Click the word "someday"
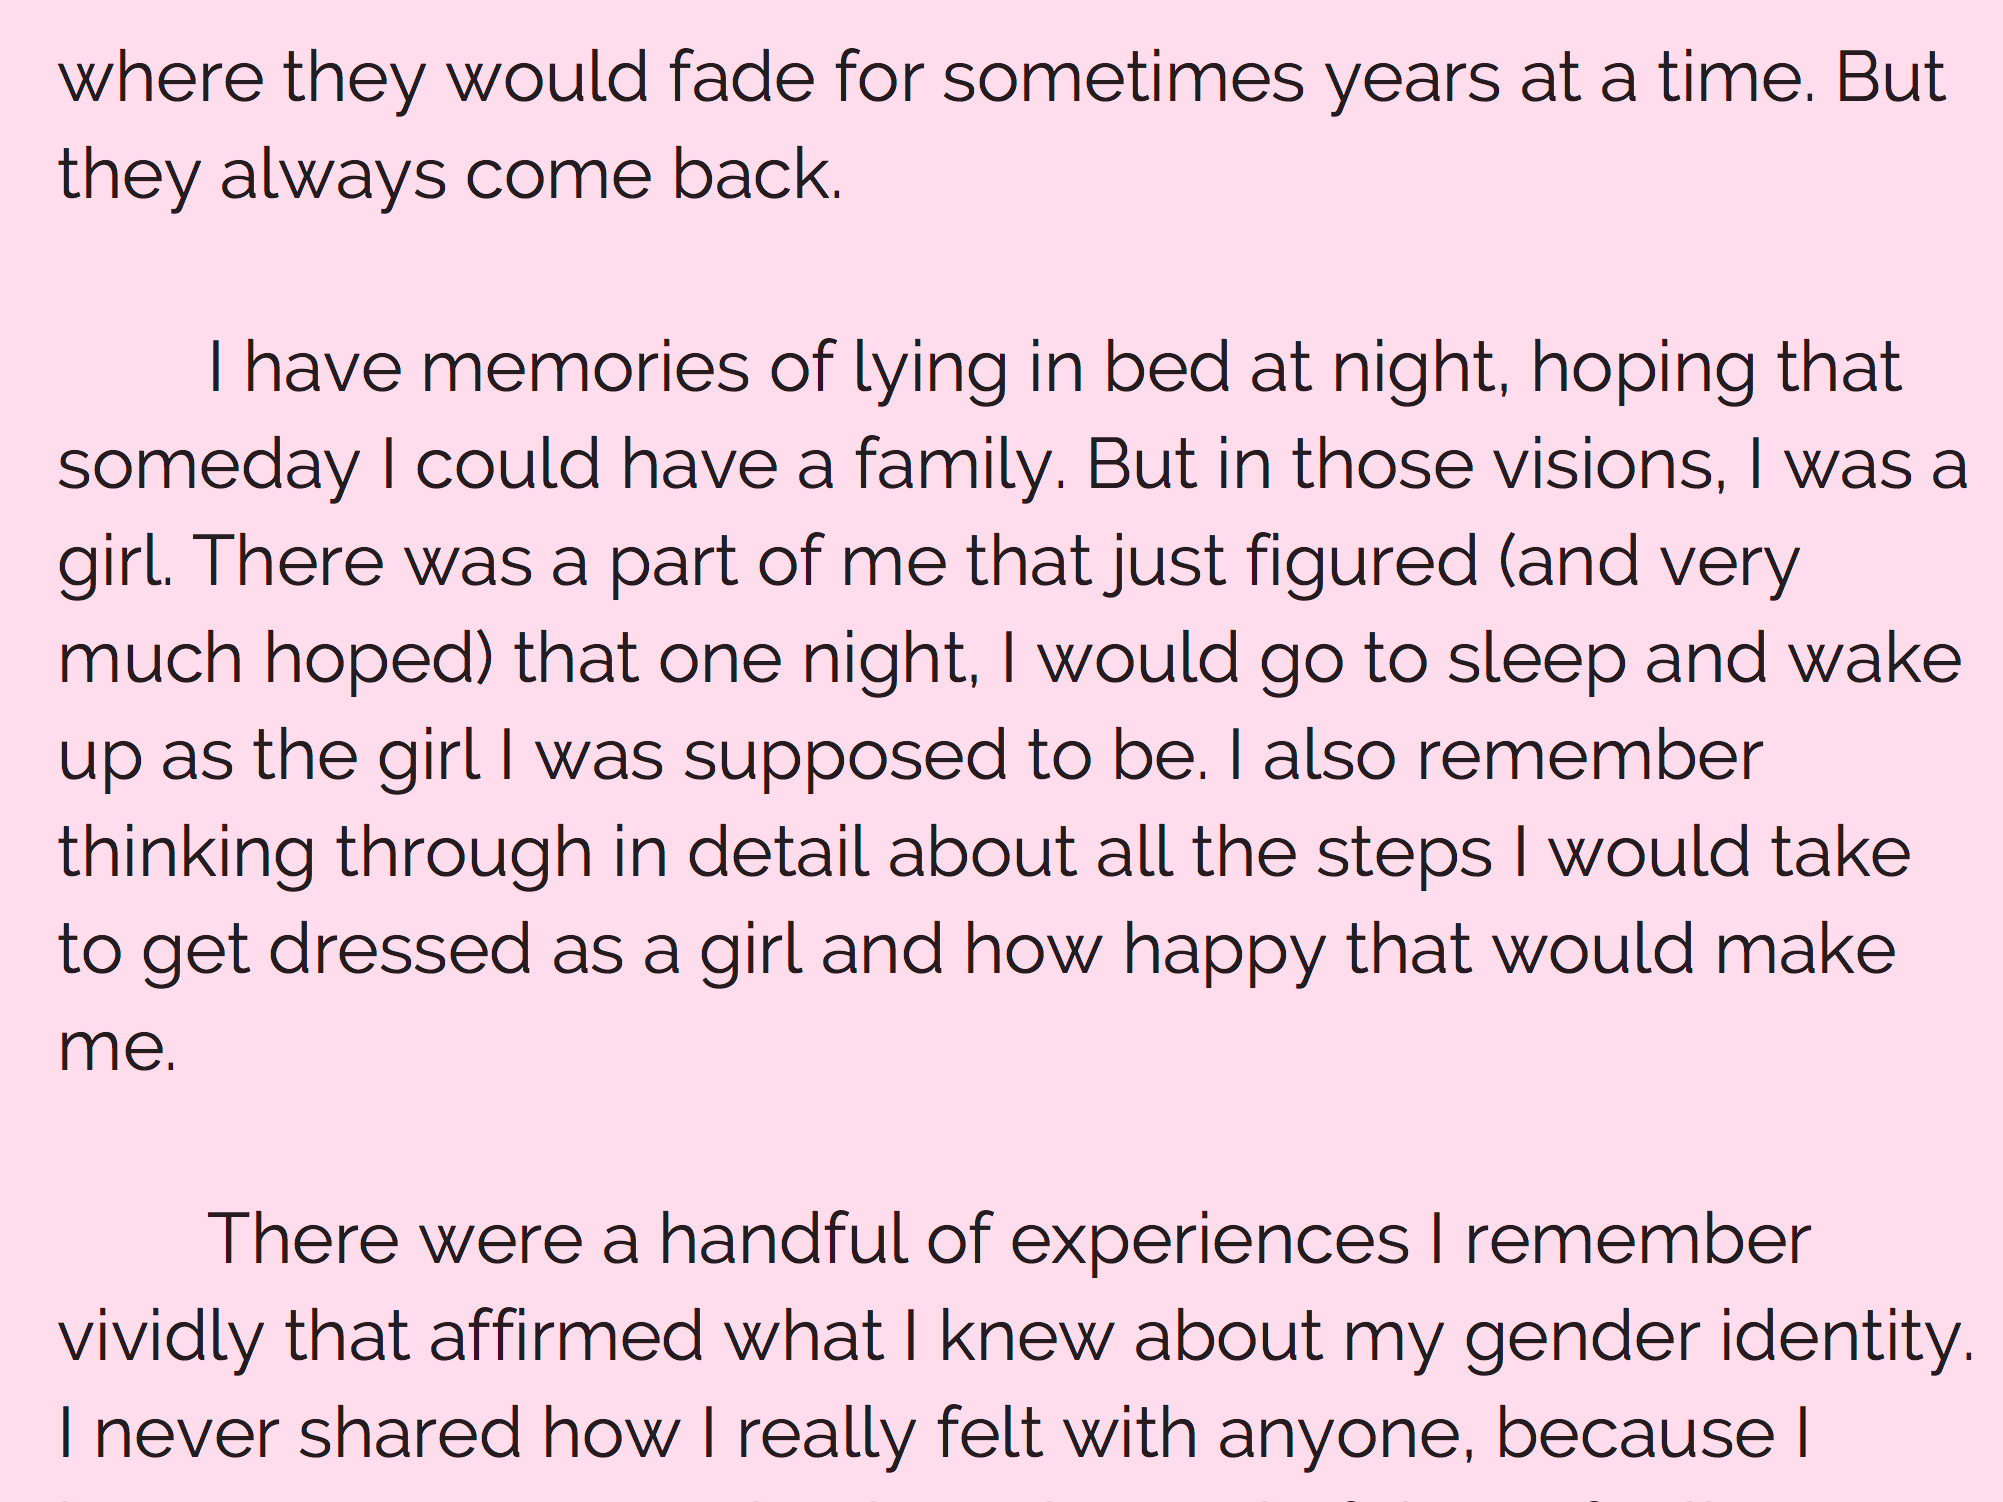Viewport: 2003px width, 1502px height. coord(208,465)
